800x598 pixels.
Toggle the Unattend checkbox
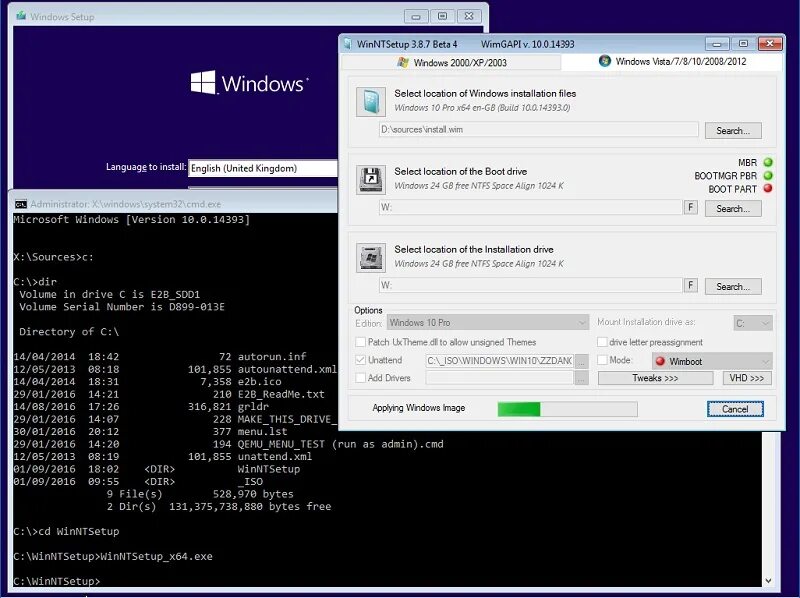coord(361,360)
